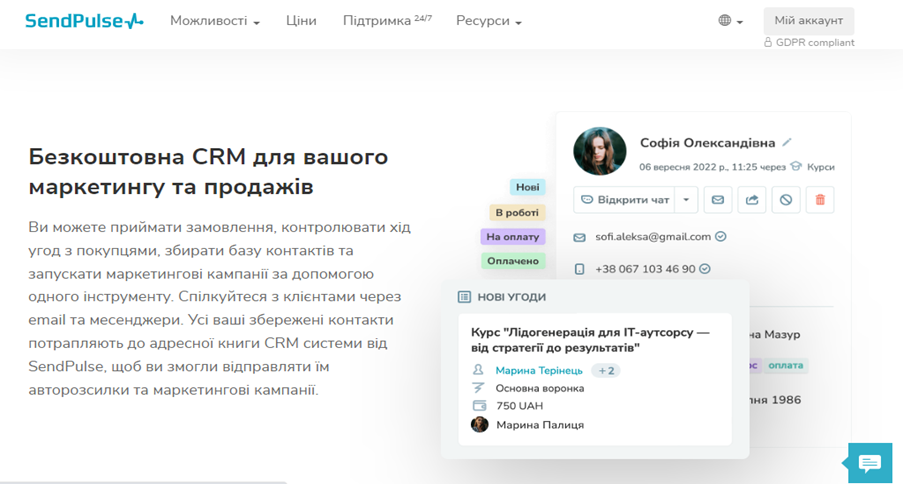This screenshot has height=484, width=903.
Task: Select the blue Нові status tag
Action: pos(527,187)
